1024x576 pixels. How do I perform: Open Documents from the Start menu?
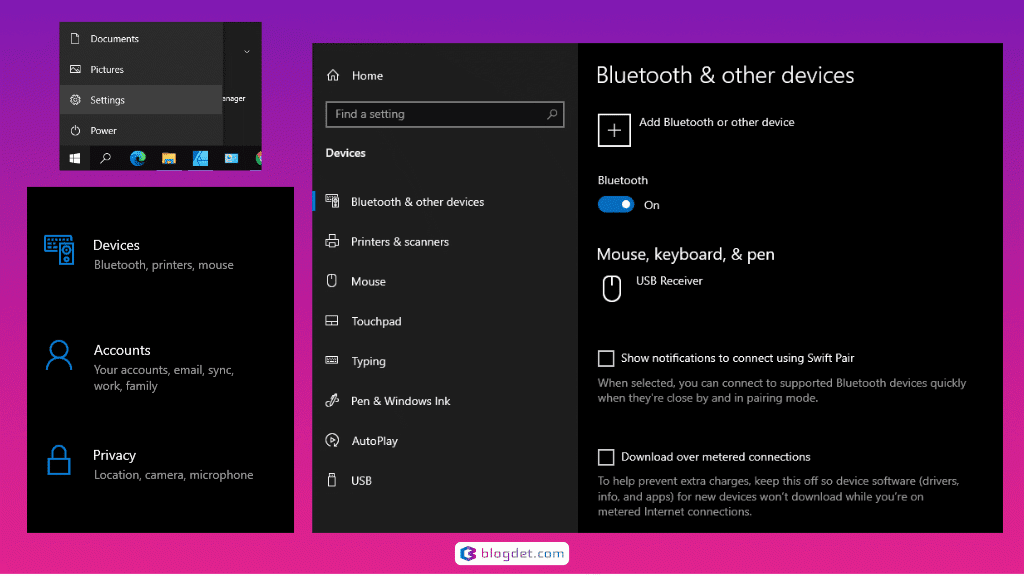click(141, 39)
